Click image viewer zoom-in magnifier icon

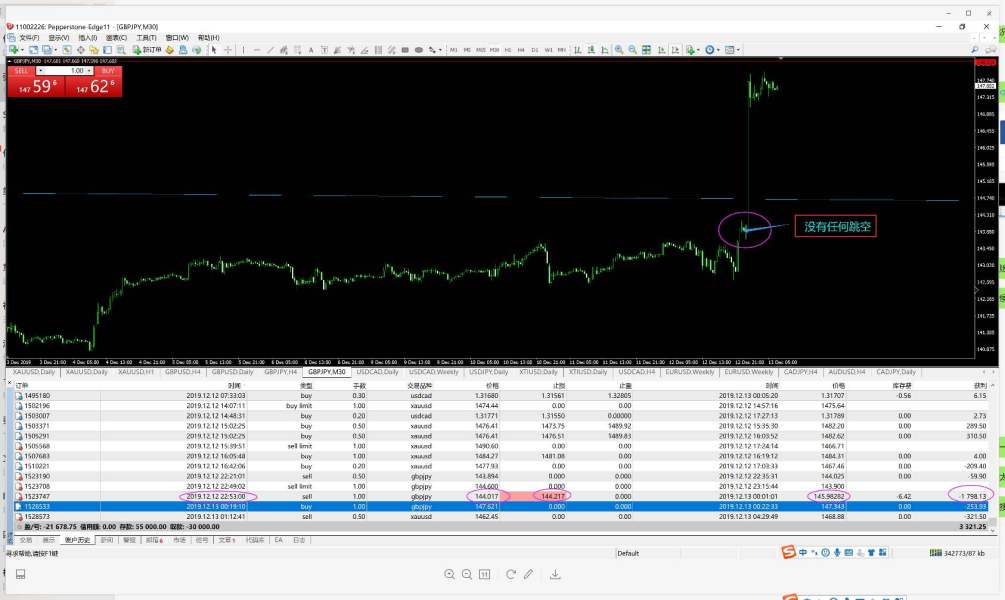[x=449, y=574]
